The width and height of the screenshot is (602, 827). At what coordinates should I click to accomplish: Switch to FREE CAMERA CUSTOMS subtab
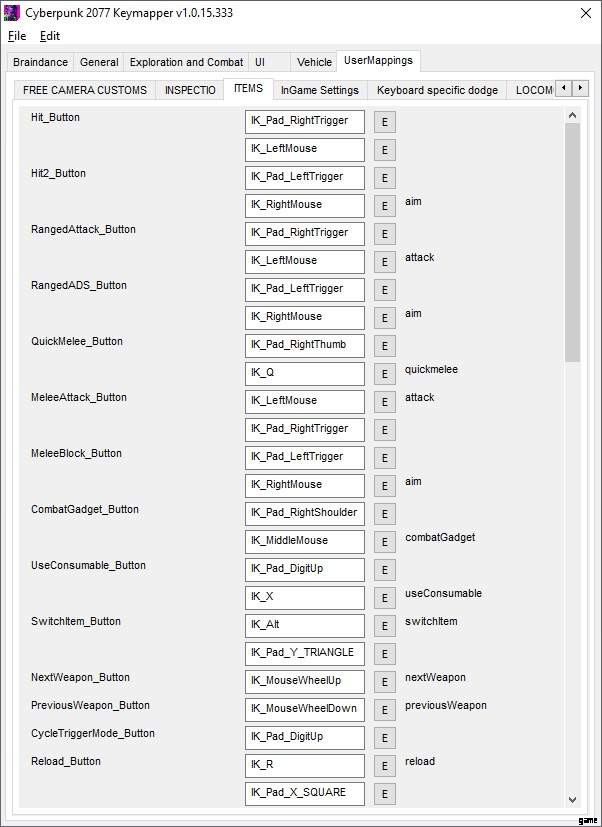pos(85,90)
